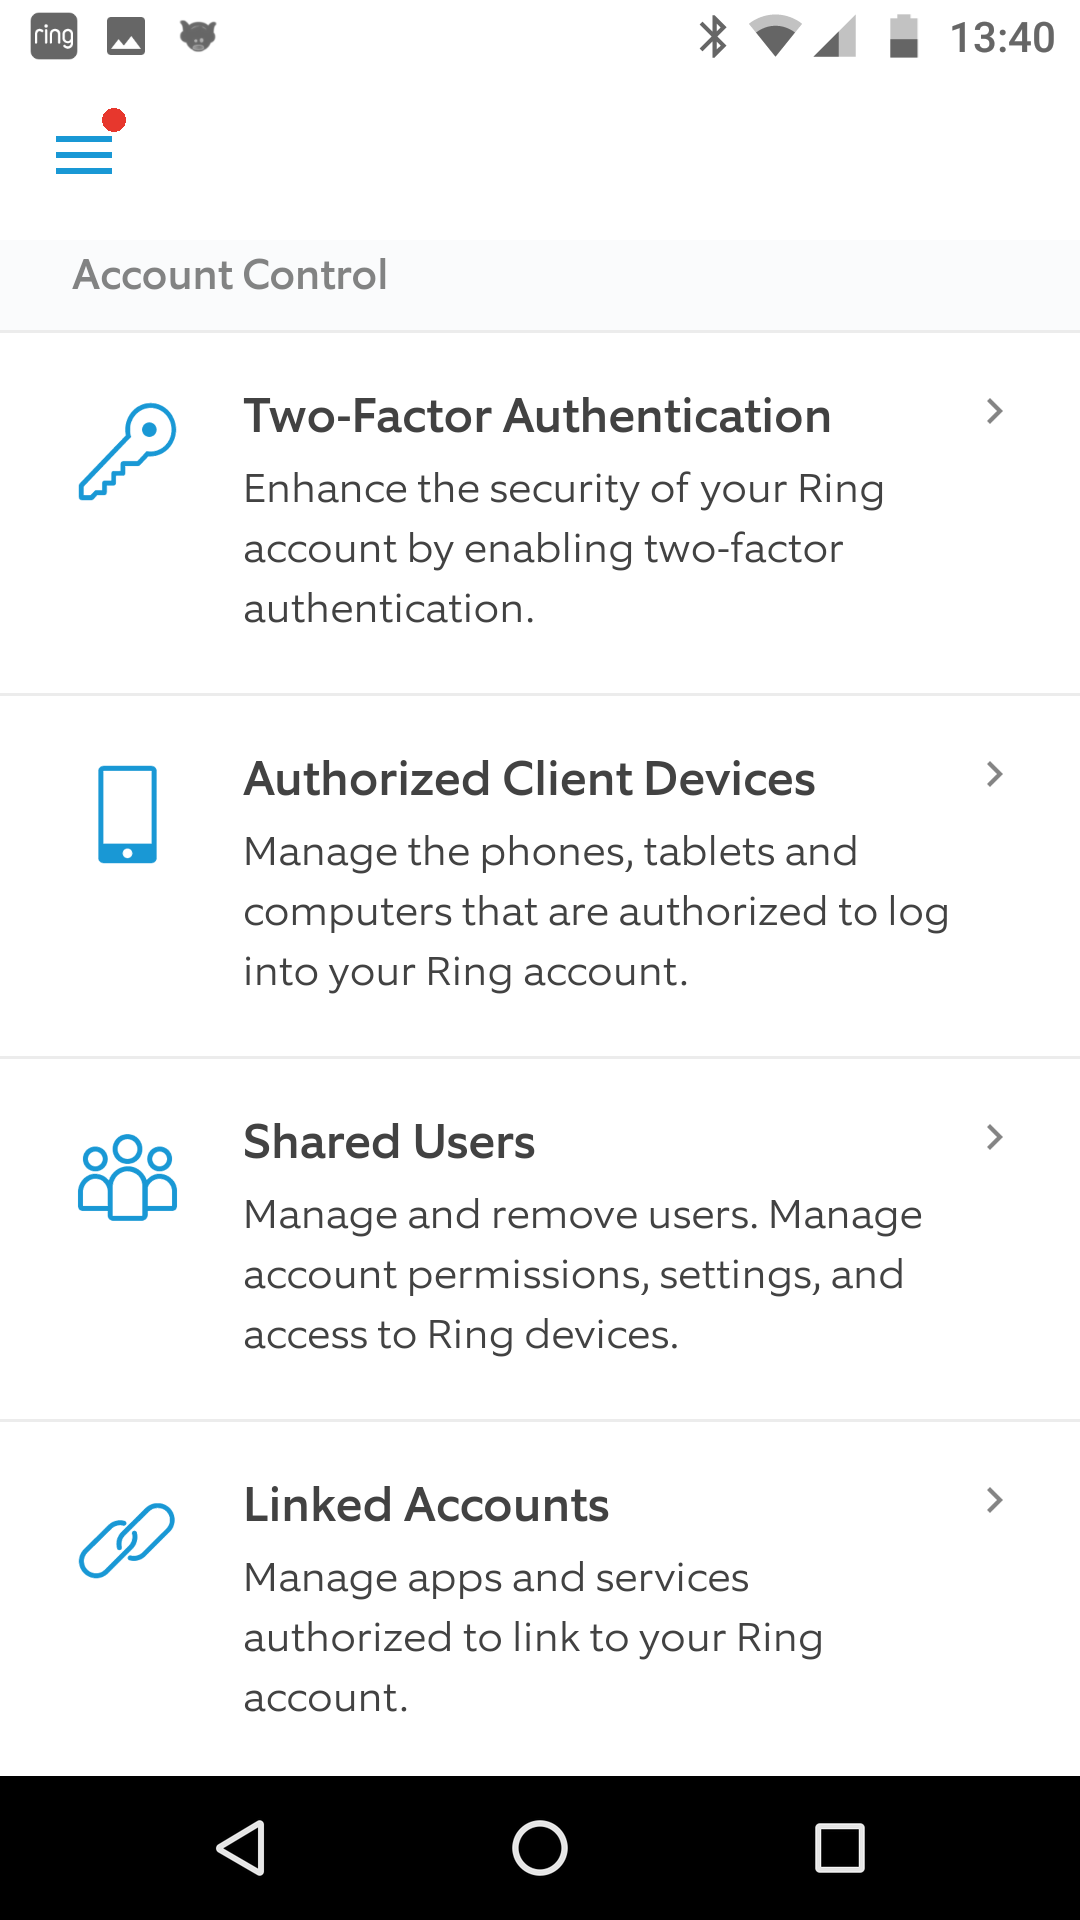
Task: Tap the chain link icon for Linked Accounts
Action: click(127, 1540)
